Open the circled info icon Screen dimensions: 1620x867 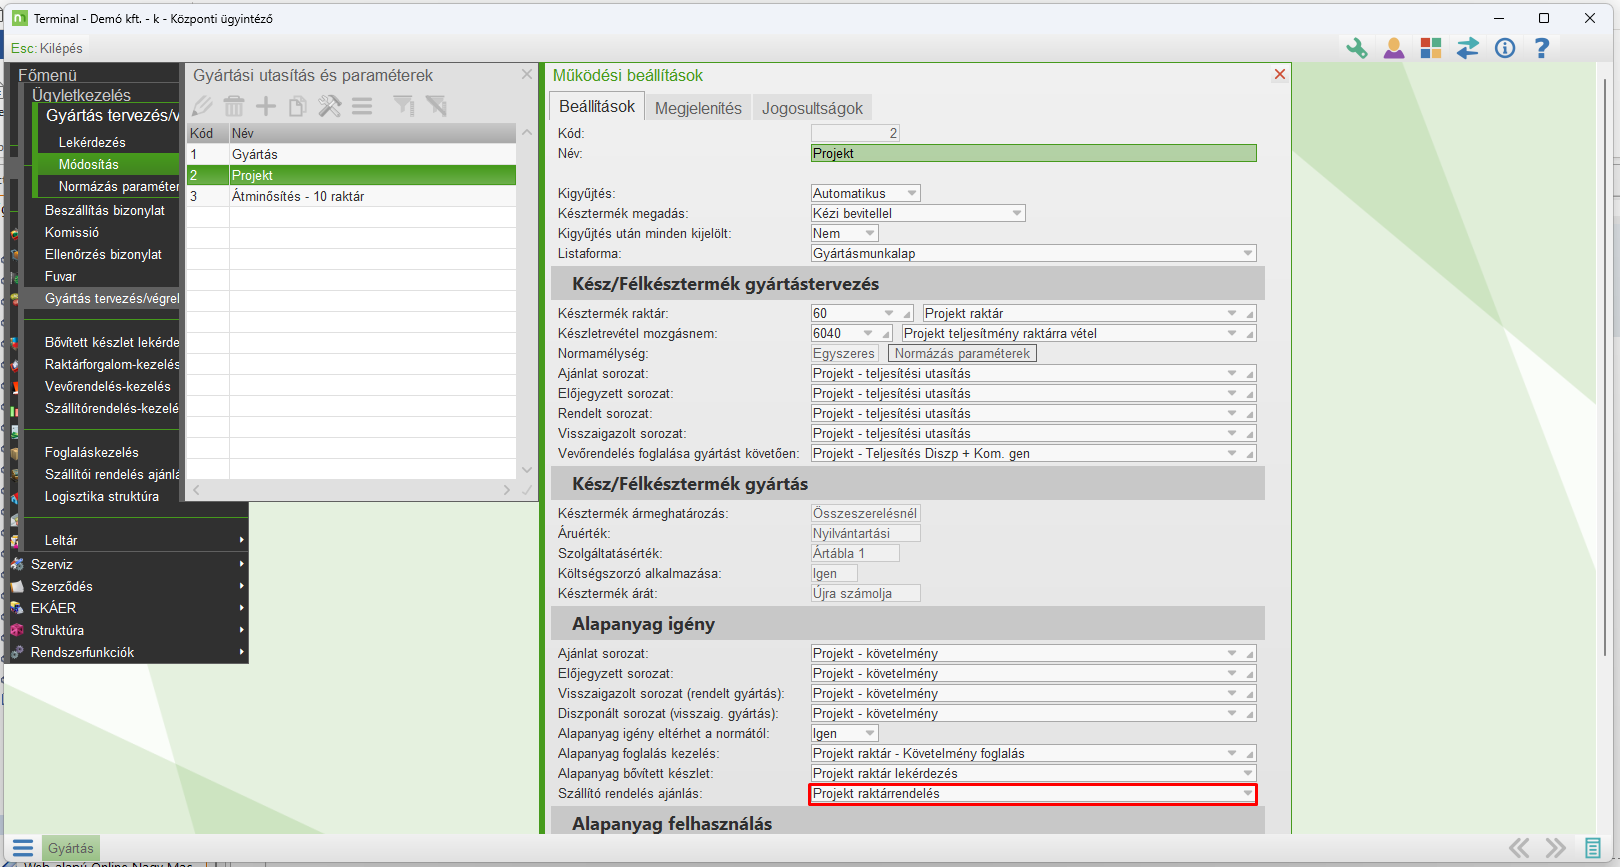click(1505, 48)
